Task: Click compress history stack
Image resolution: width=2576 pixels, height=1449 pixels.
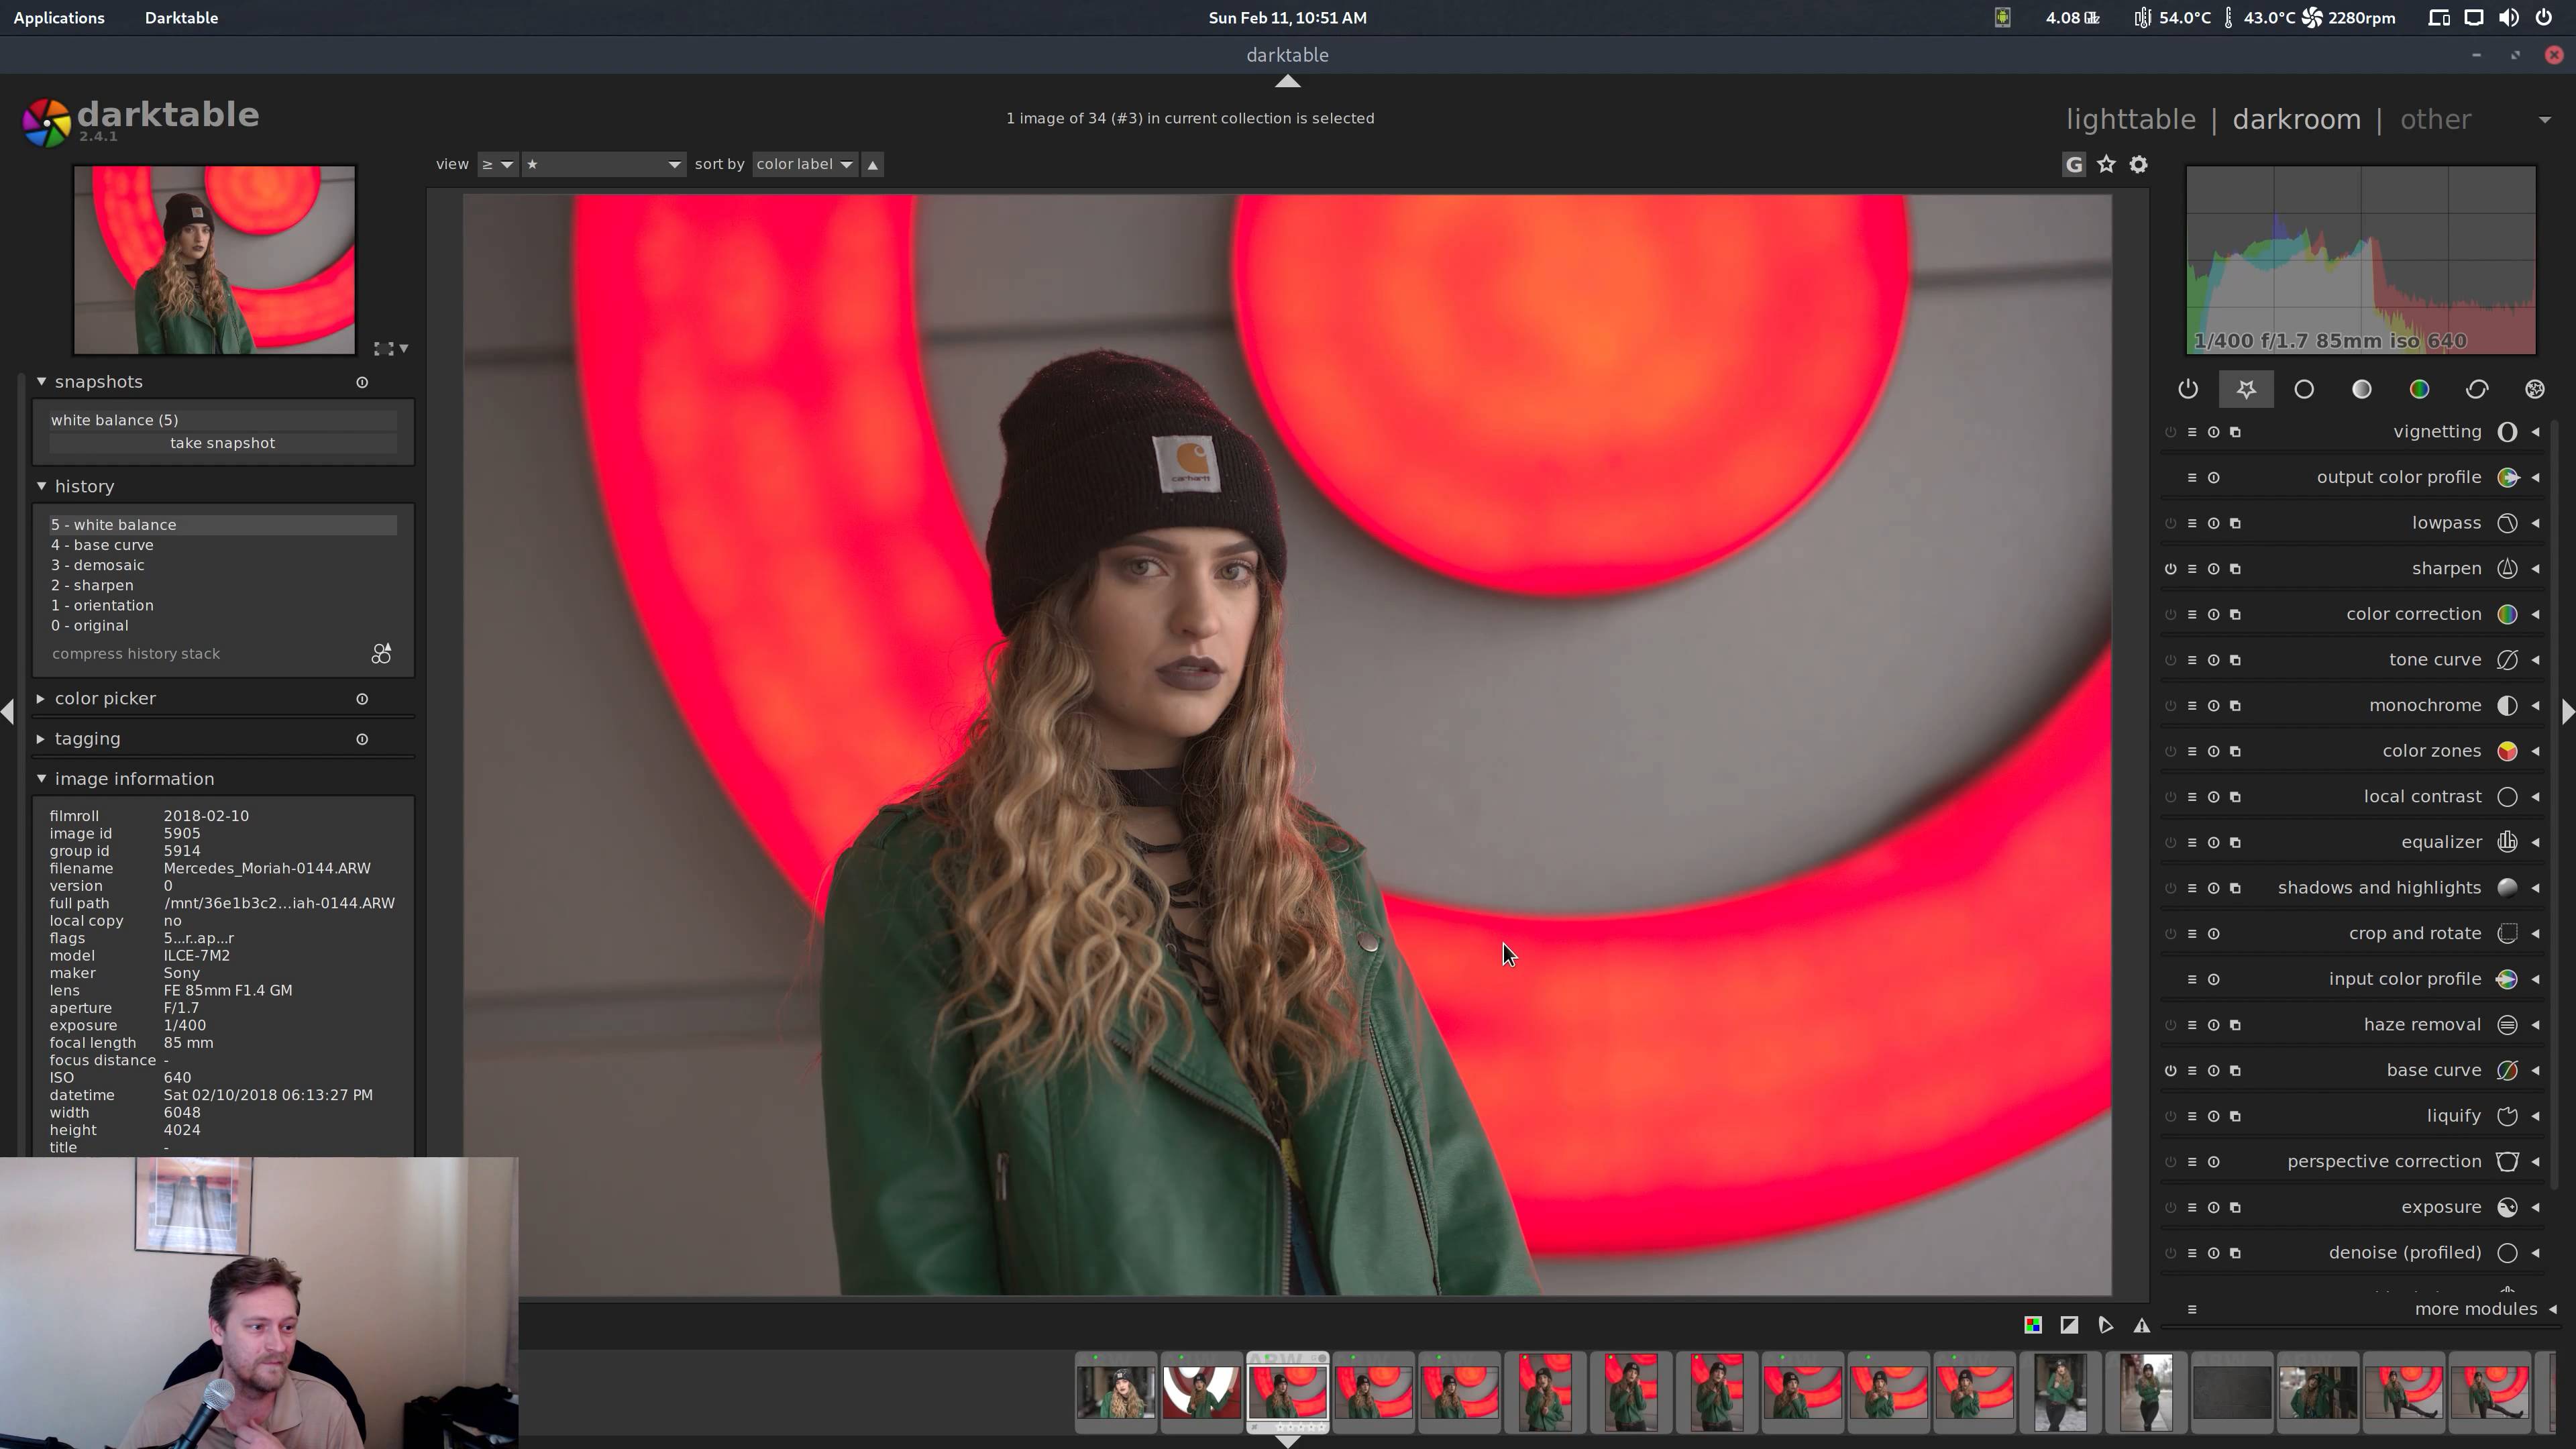Action: pos(136,654)
